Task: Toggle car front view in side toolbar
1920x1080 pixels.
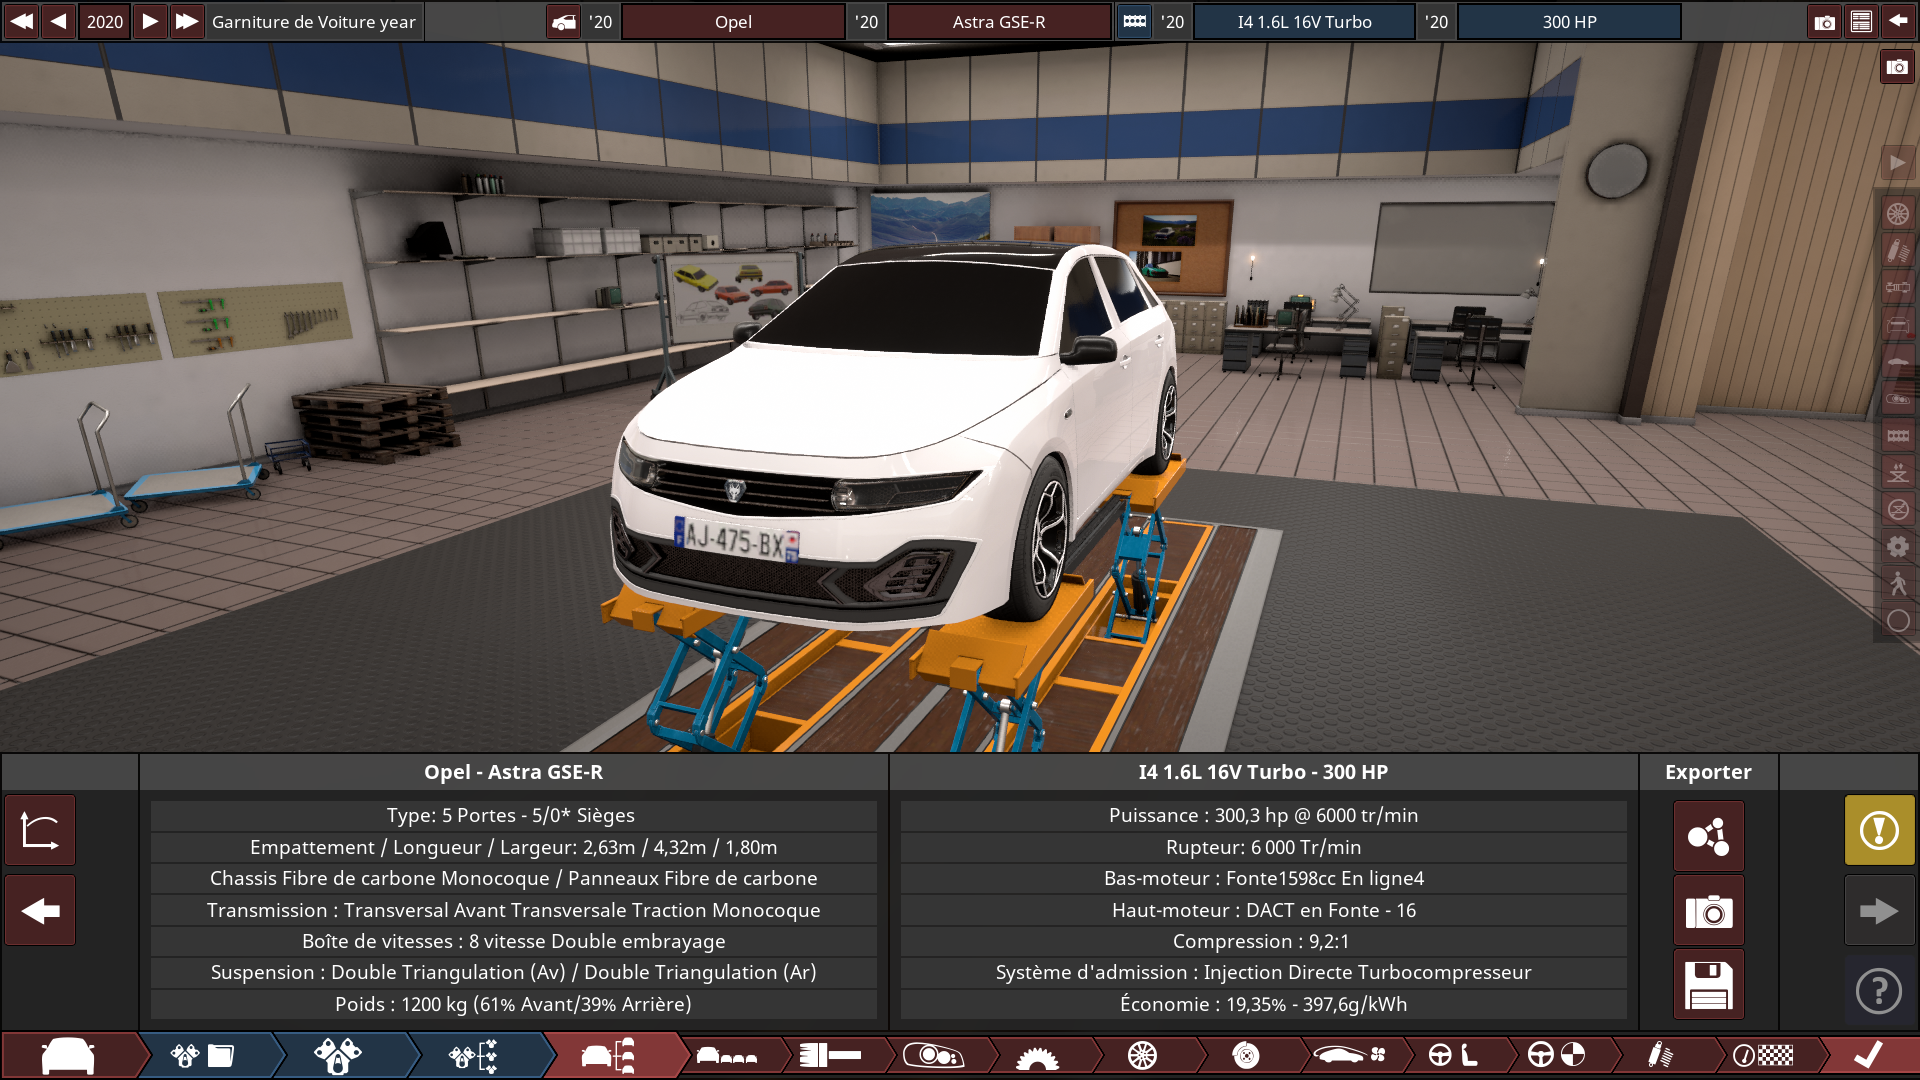Action: coord(1897,324)
